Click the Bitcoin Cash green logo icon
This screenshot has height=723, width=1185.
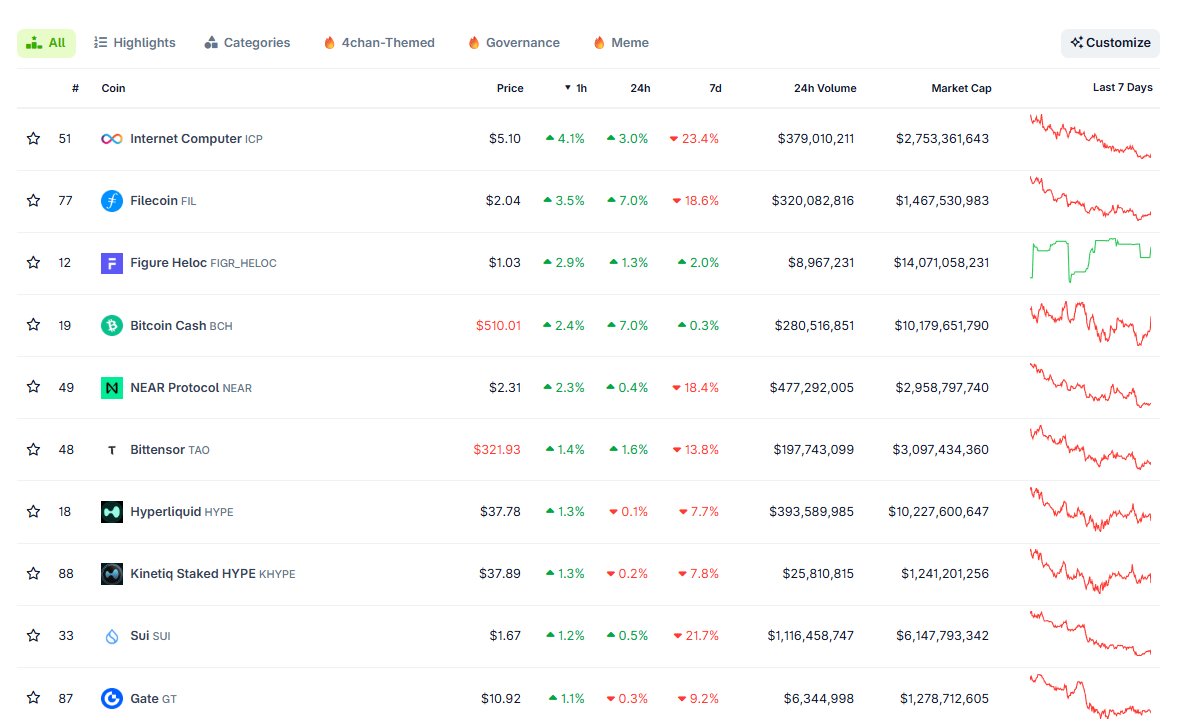[112, 326]
